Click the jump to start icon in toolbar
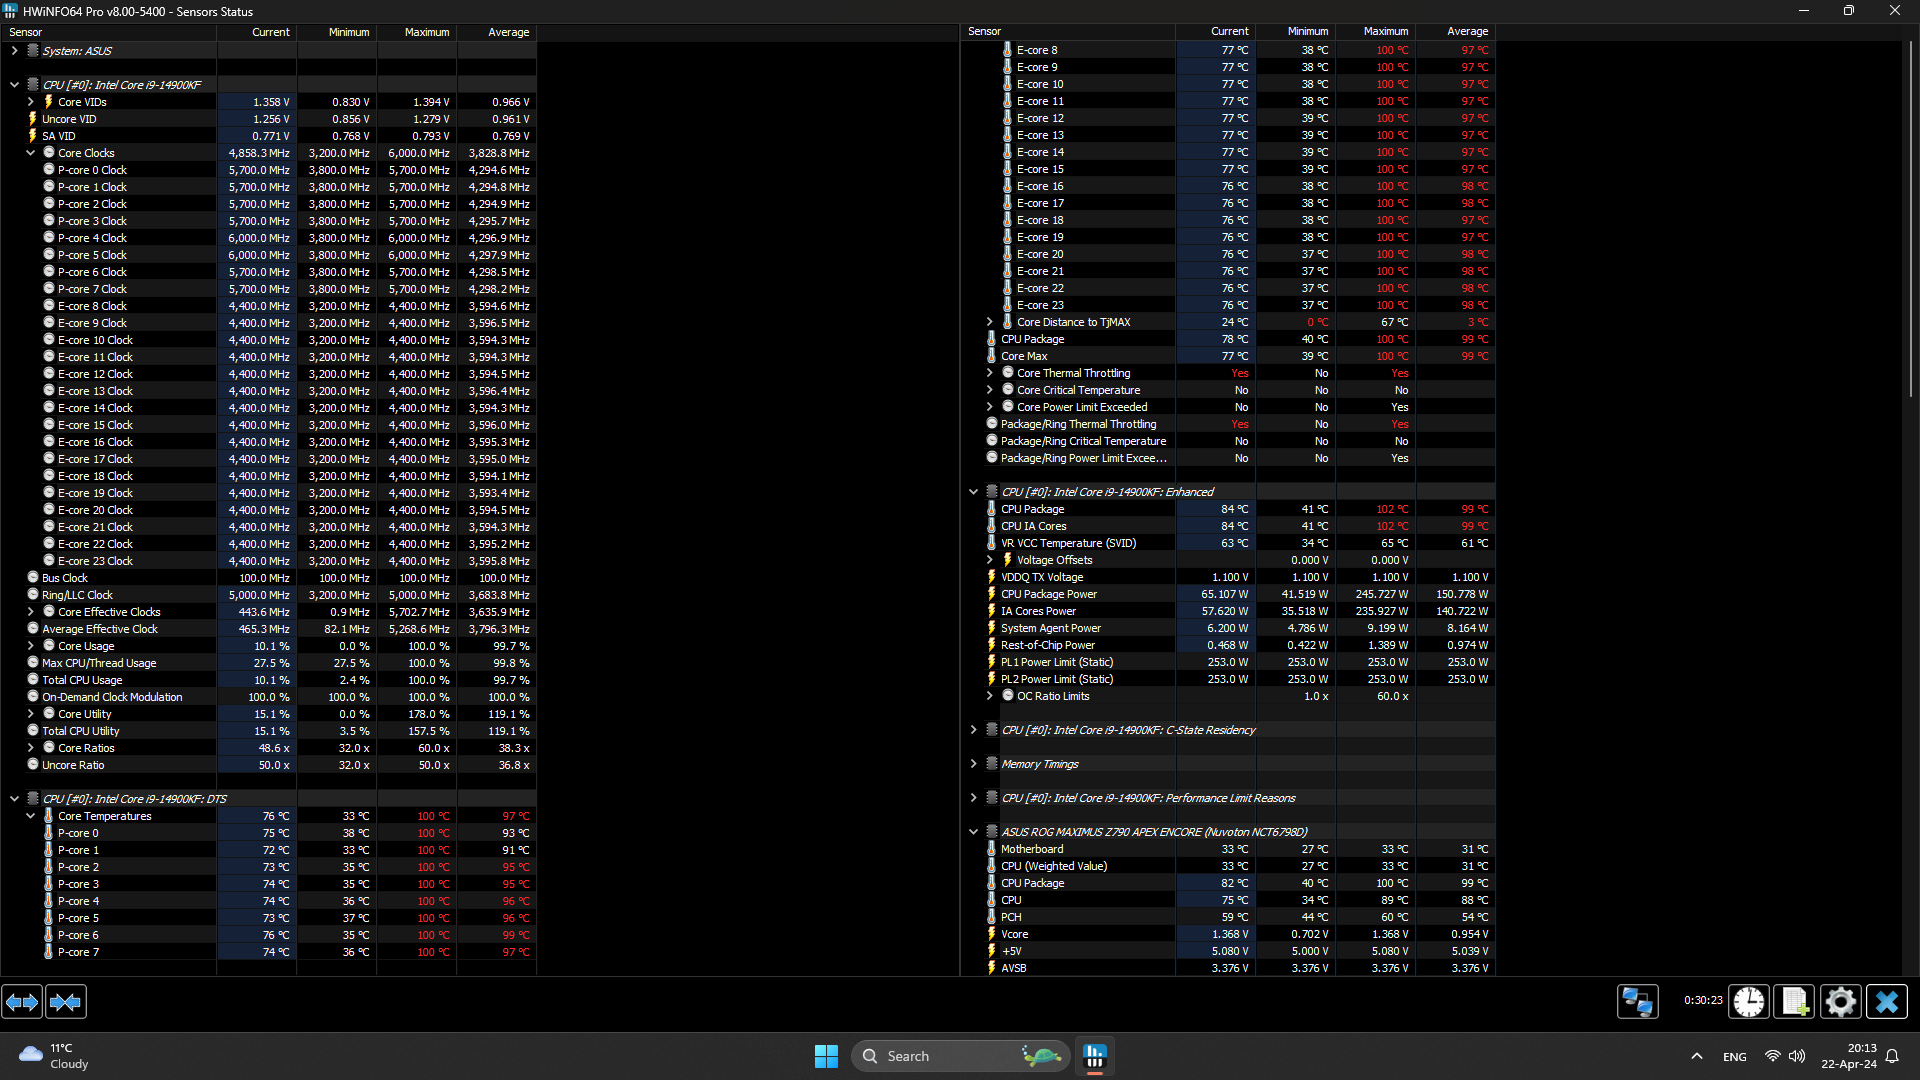Viewport: 1920px width, 1080px height. coord(24,1002)
